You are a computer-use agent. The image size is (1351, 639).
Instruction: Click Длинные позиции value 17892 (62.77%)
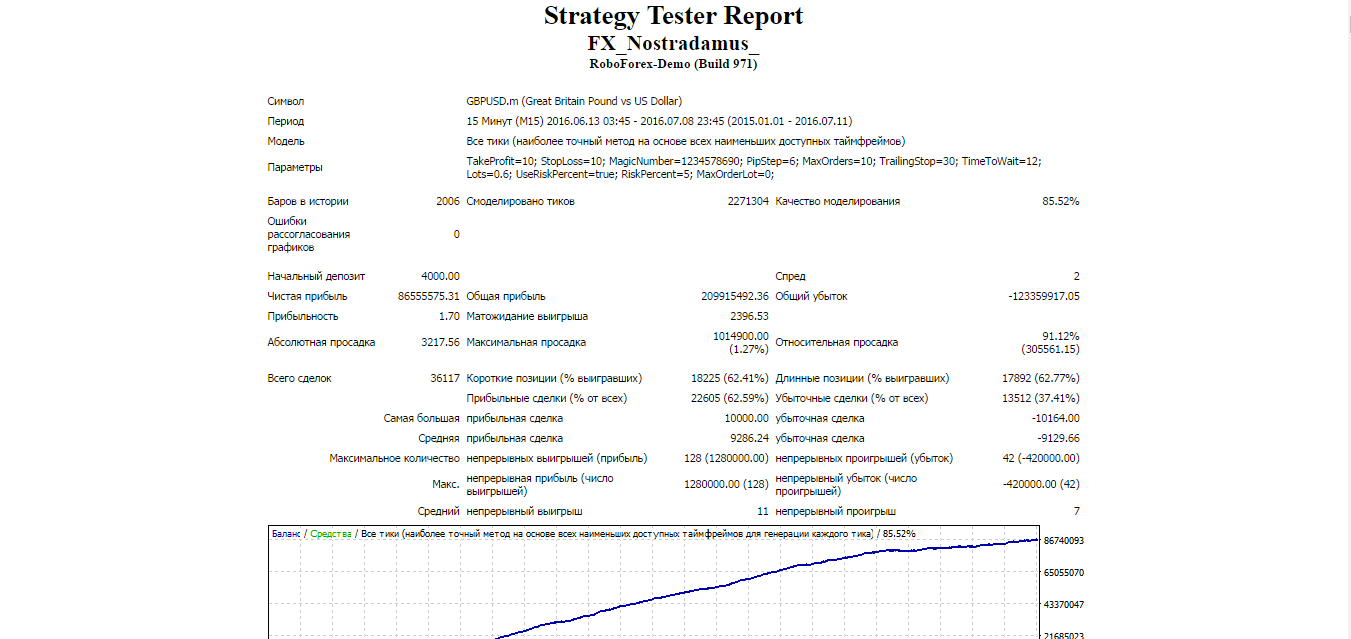click(x=1041, y=378)
